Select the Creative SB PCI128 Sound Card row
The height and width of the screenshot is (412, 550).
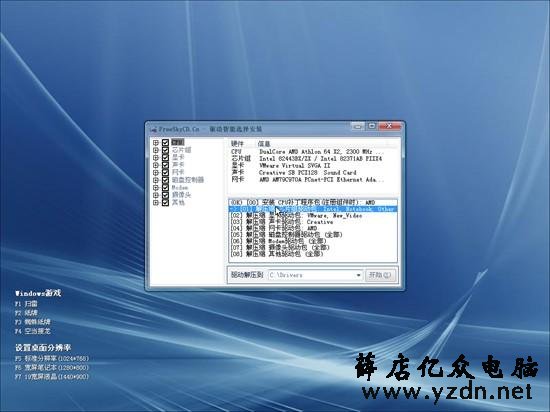tap(294, 173)
